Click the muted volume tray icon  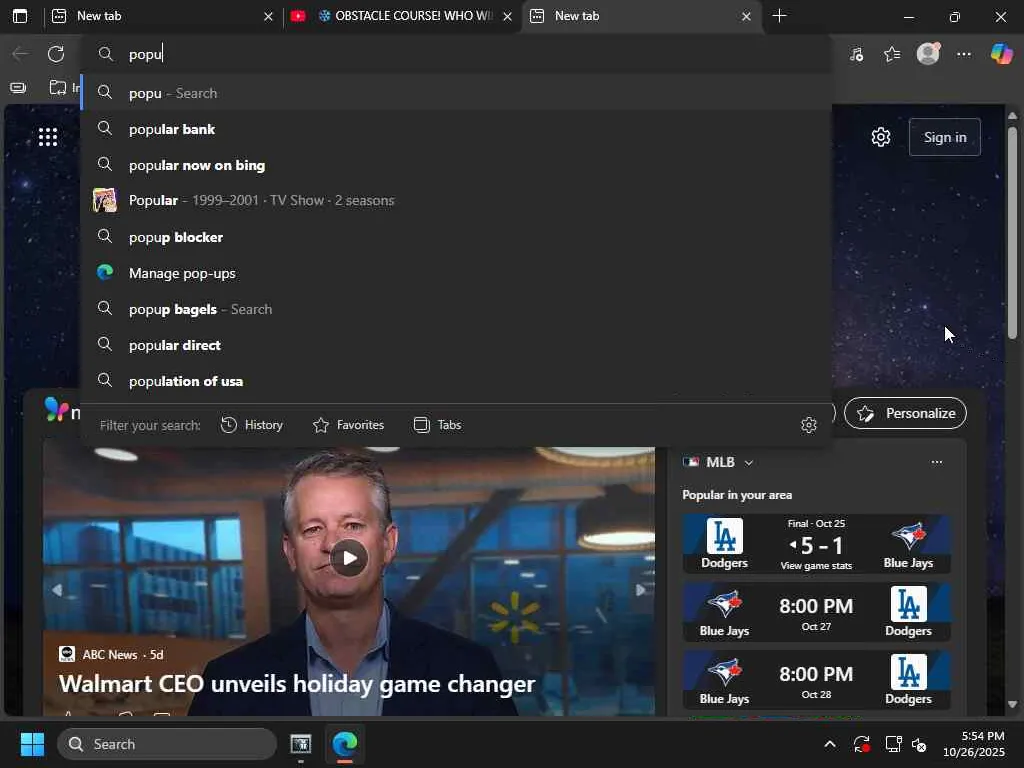point(919,744)
